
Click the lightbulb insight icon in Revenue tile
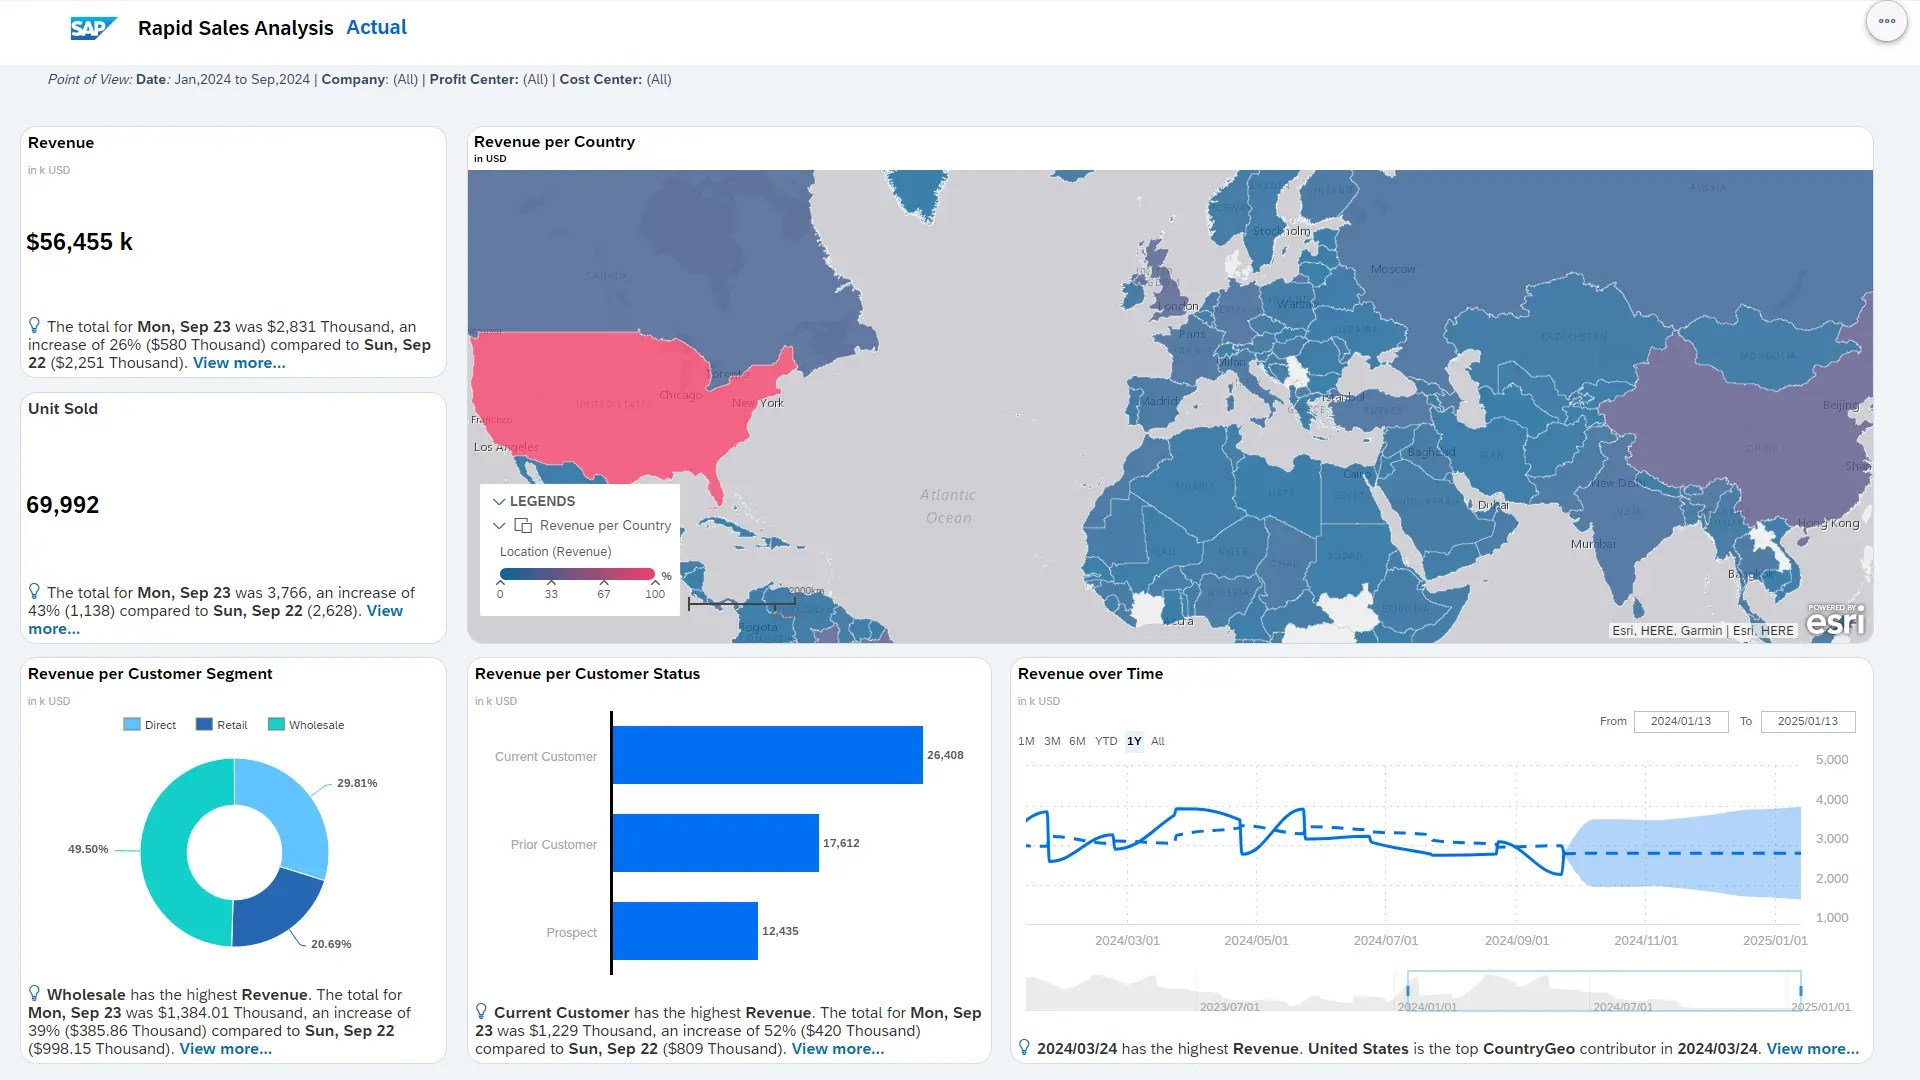coord(35,326)
